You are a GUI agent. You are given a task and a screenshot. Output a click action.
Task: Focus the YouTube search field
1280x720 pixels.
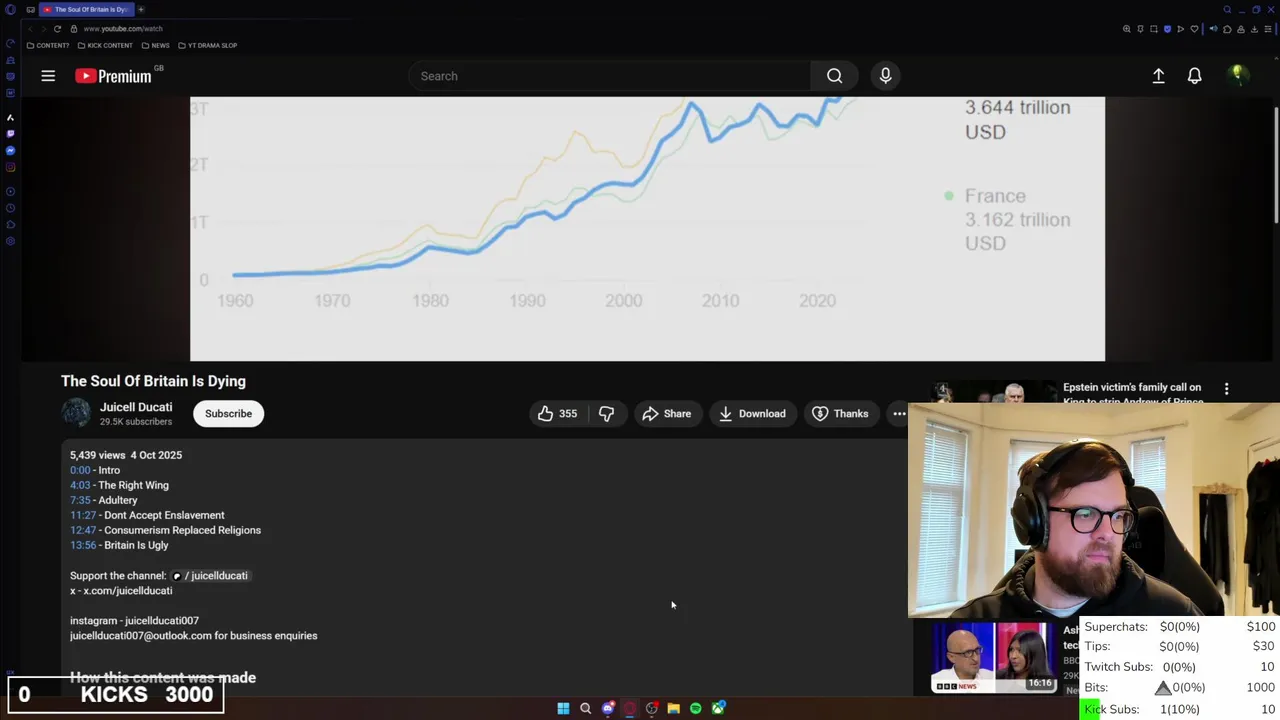click(x=610, y=76)
